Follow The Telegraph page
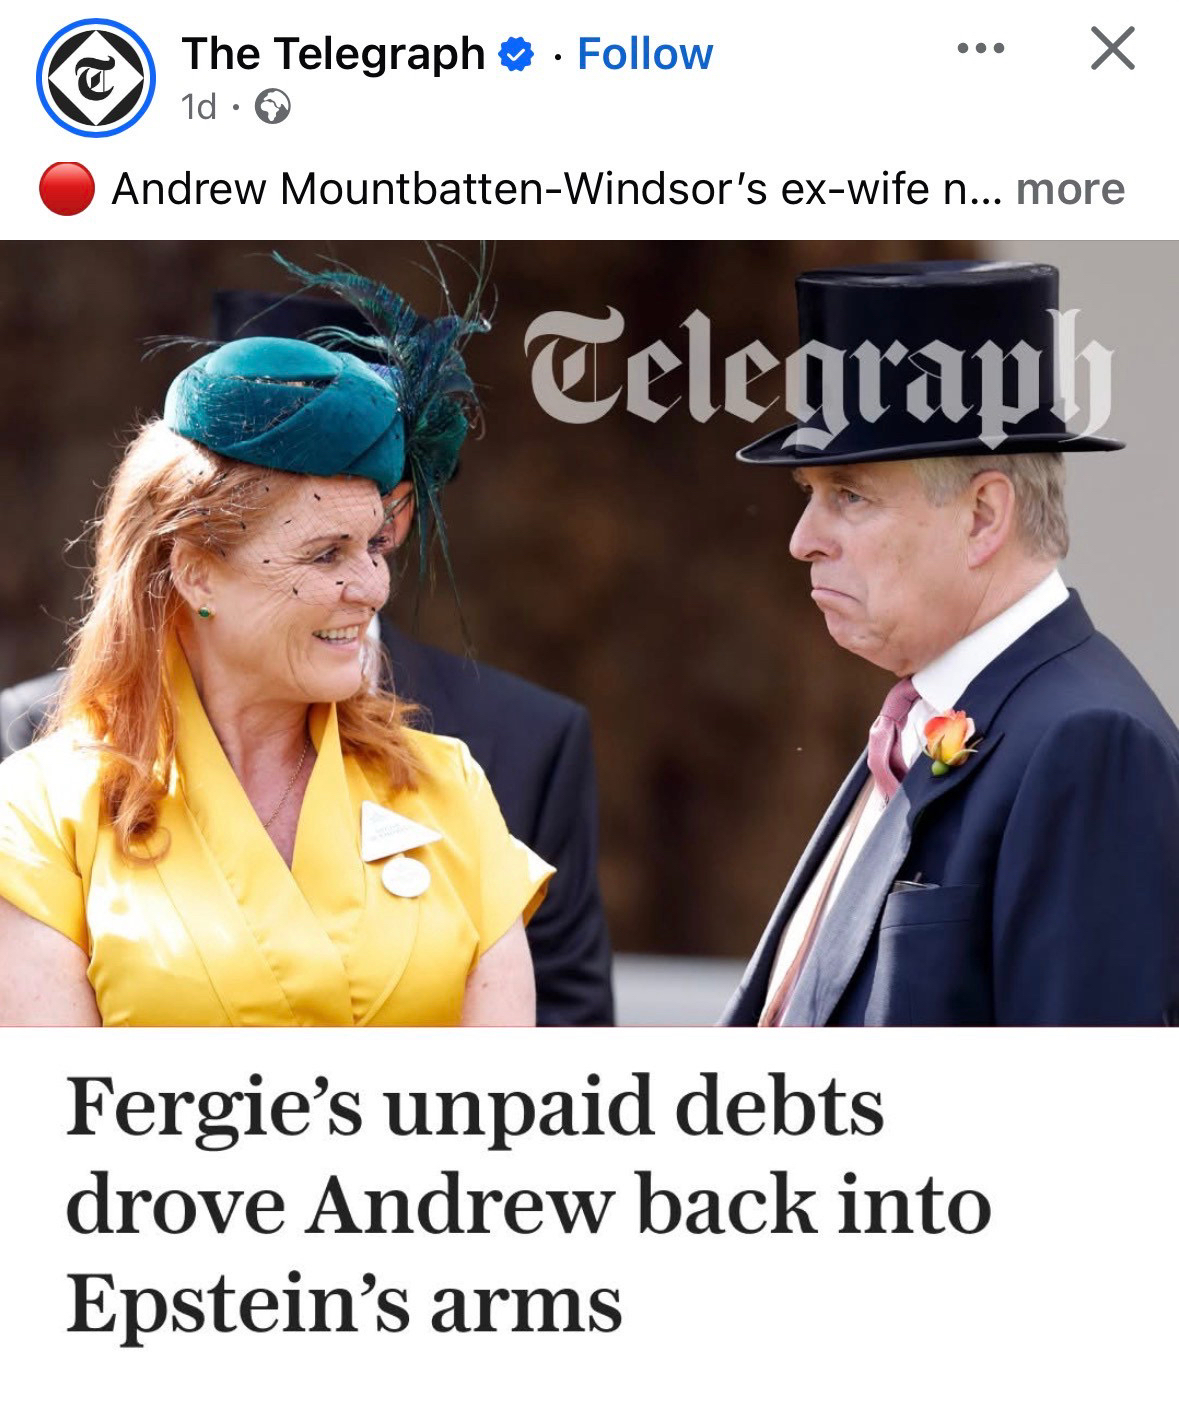The height and width of the screenshot is (1412, 1179). (645, 54)
